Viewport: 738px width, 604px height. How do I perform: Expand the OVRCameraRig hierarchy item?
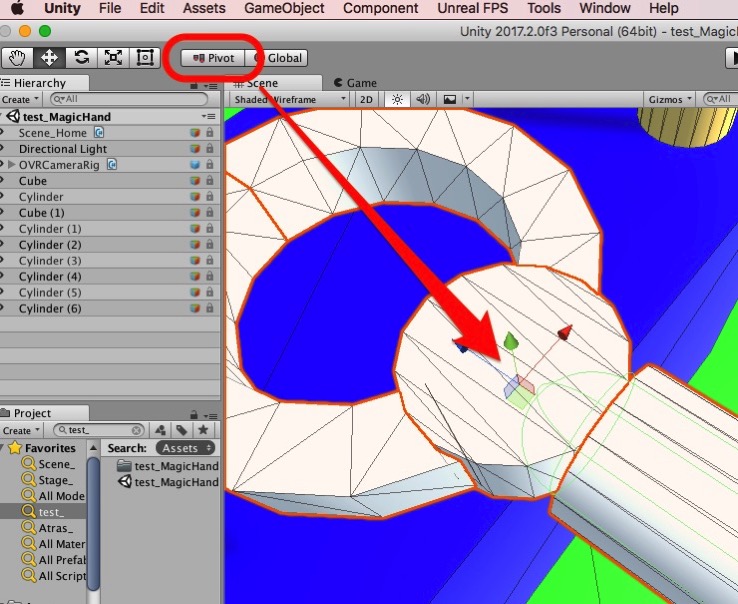pyautogui.click(x=12, y=164)
